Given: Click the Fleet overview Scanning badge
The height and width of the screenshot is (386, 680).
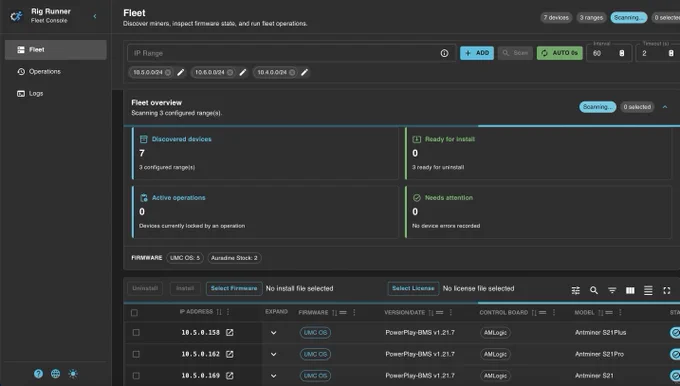Looking at the screenshot, I should [597, 107].
